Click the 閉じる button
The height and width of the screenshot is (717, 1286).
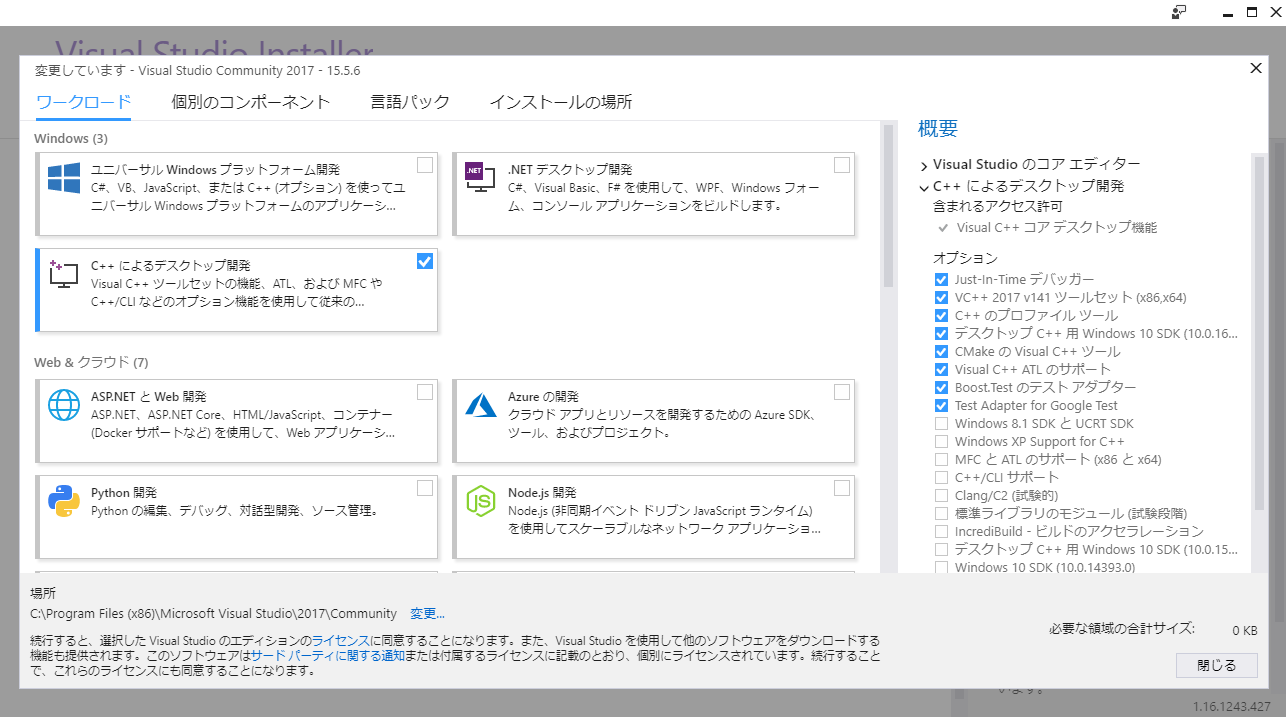1215,665
